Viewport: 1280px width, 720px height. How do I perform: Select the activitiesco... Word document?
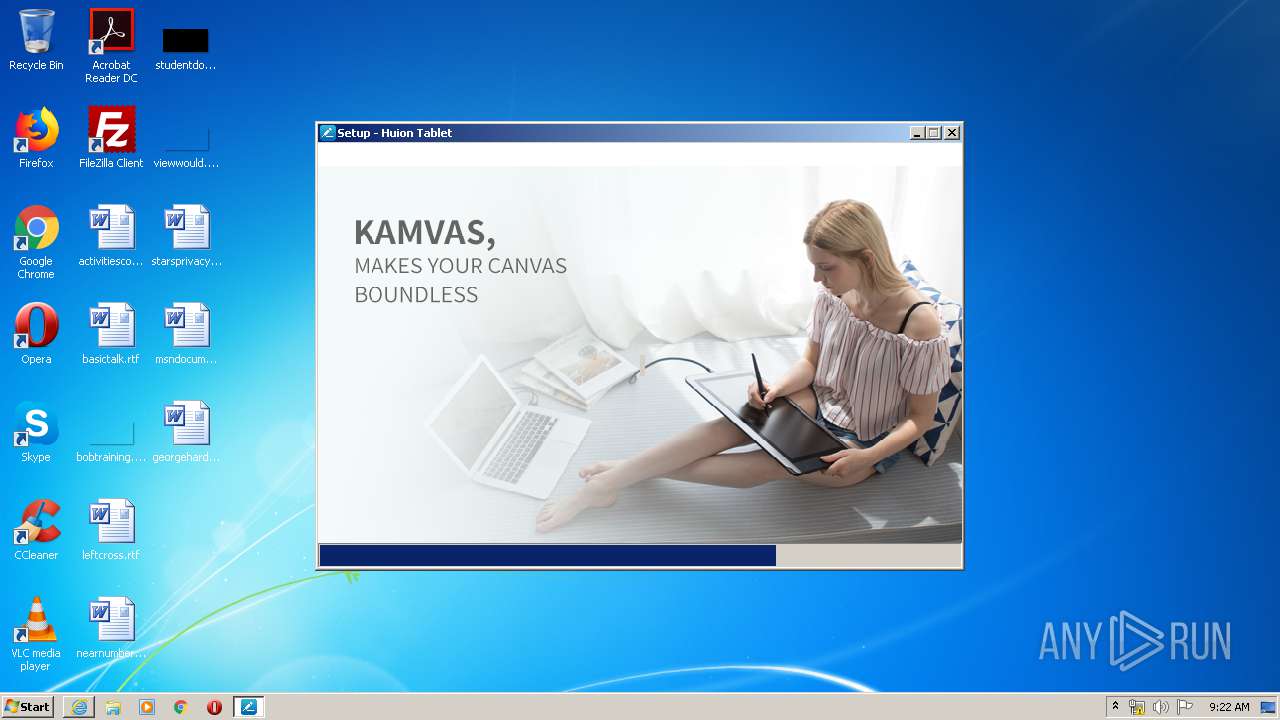[111, 236]
